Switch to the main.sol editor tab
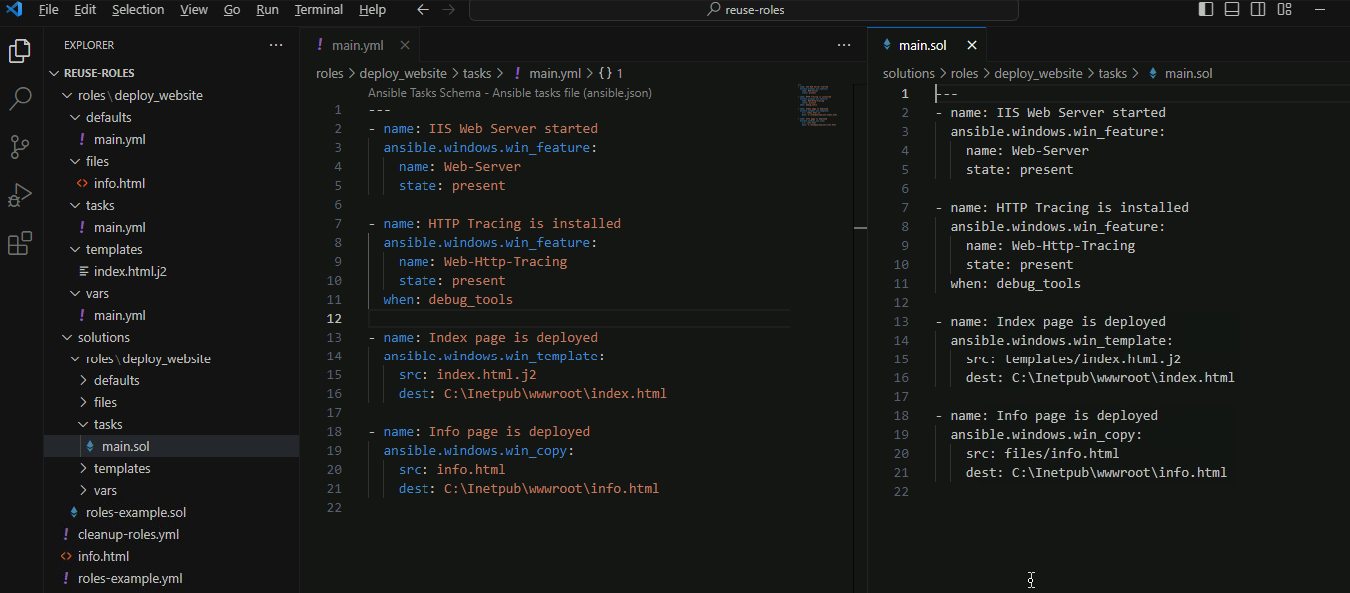 click(922, 45)
